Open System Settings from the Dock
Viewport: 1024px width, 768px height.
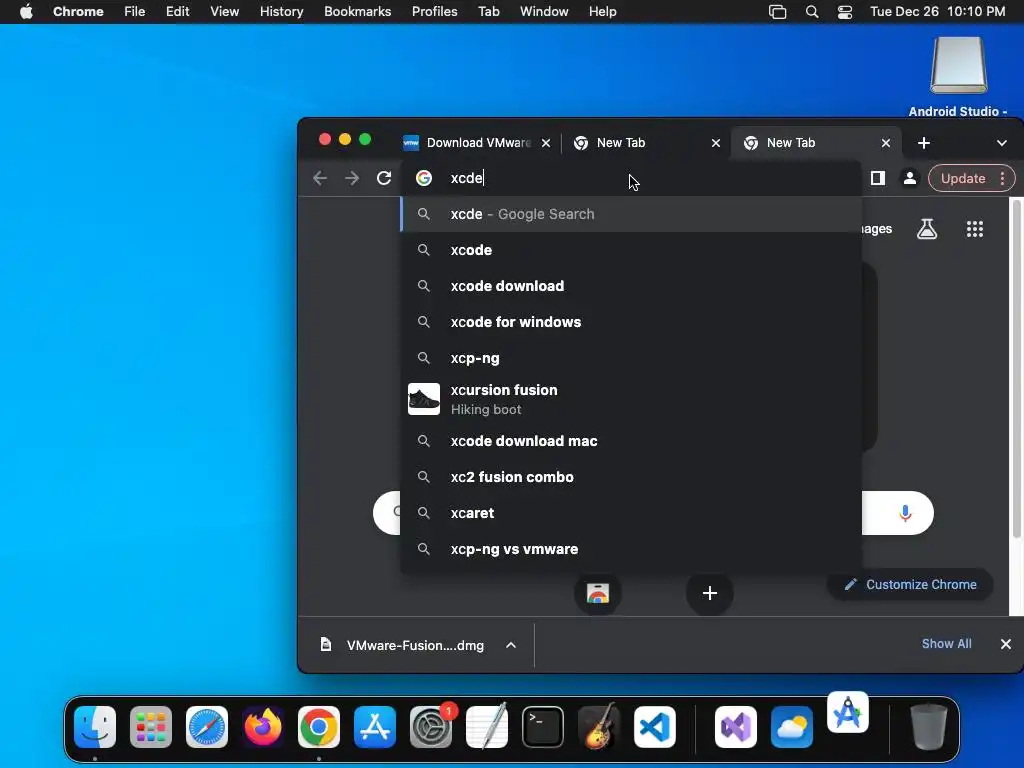click(x=431, y=727)
